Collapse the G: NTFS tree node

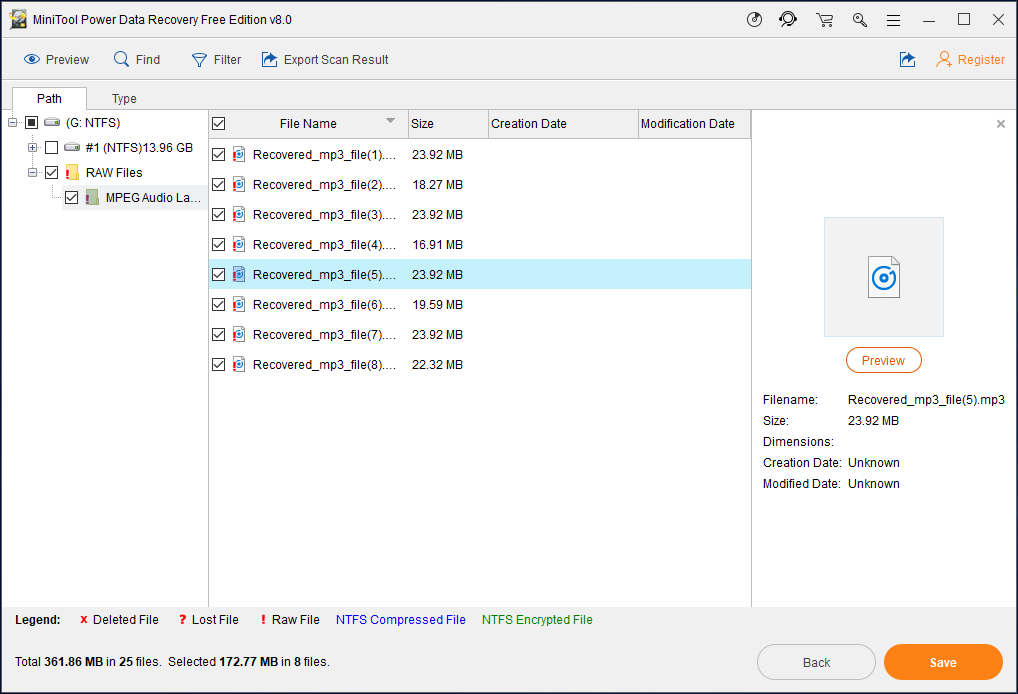12,123
